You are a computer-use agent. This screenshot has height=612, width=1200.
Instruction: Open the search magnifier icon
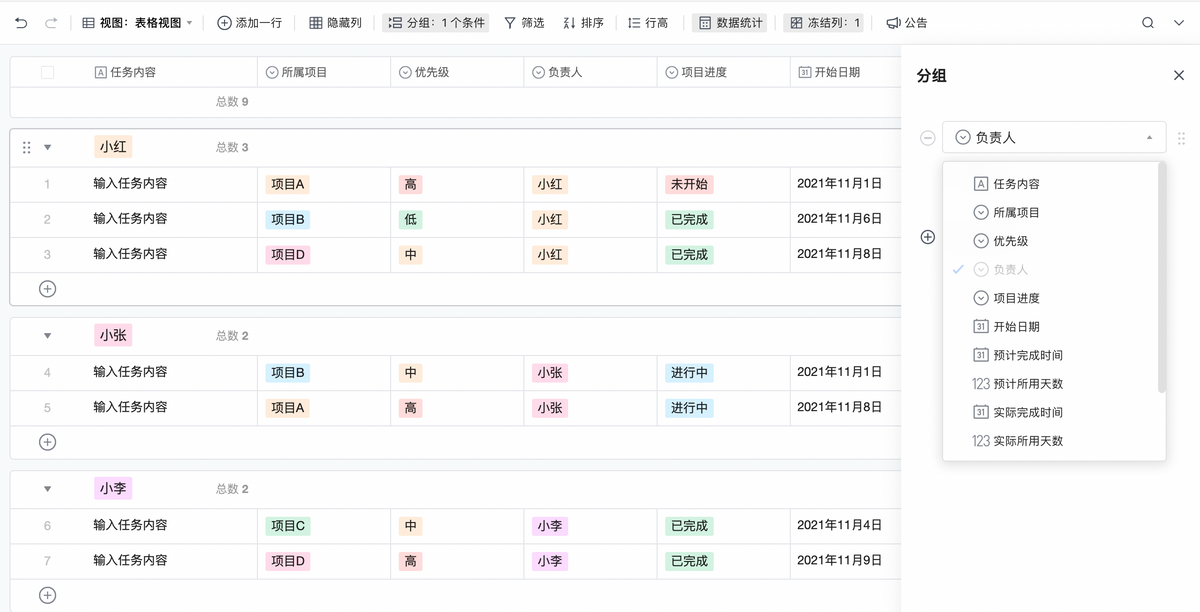pos(1148,22)
